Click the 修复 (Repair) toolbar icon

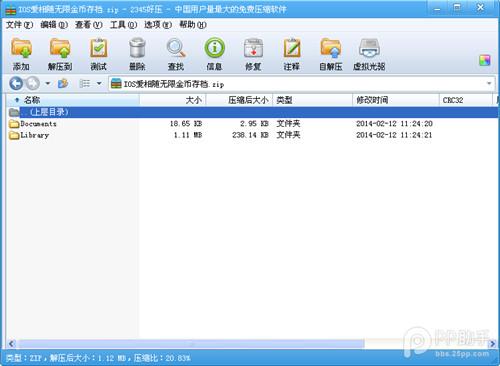pyautogui.click(x=253, y=49)
